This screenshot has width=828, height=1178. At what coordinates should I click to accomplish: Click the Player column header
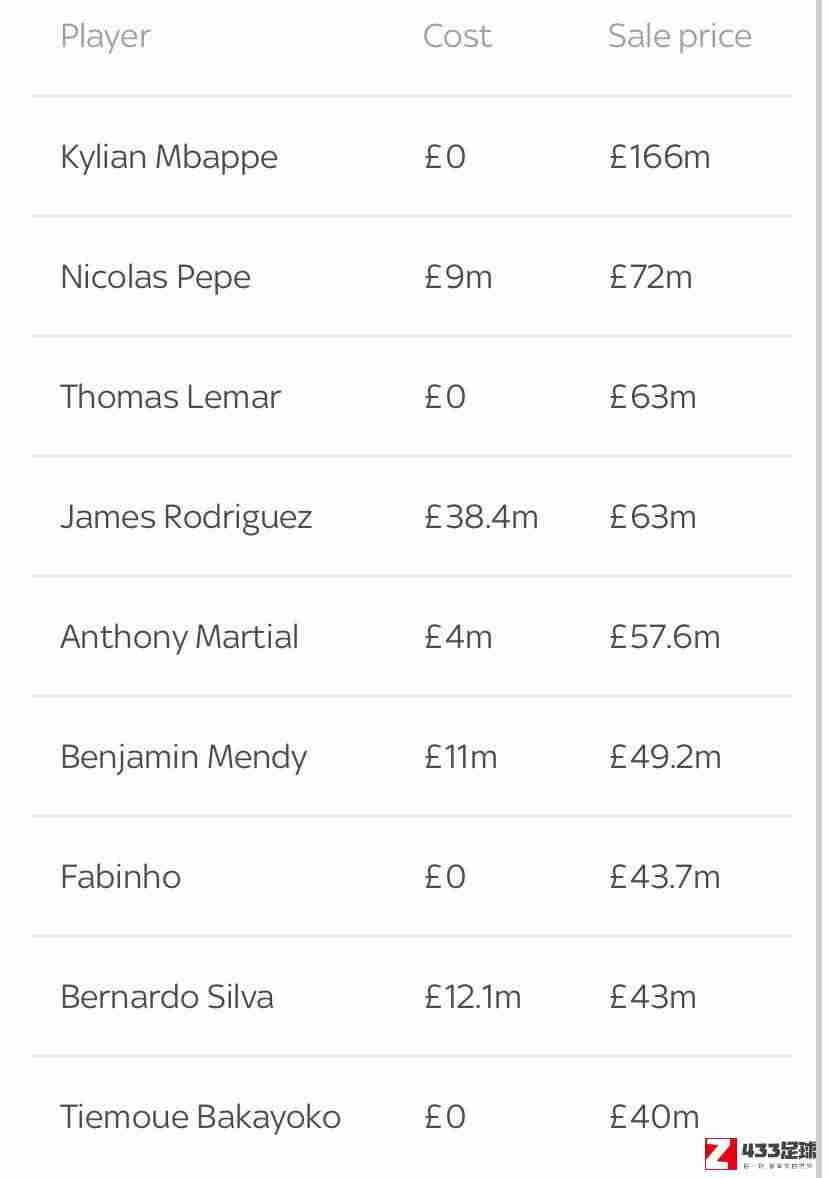pos(106,37)
